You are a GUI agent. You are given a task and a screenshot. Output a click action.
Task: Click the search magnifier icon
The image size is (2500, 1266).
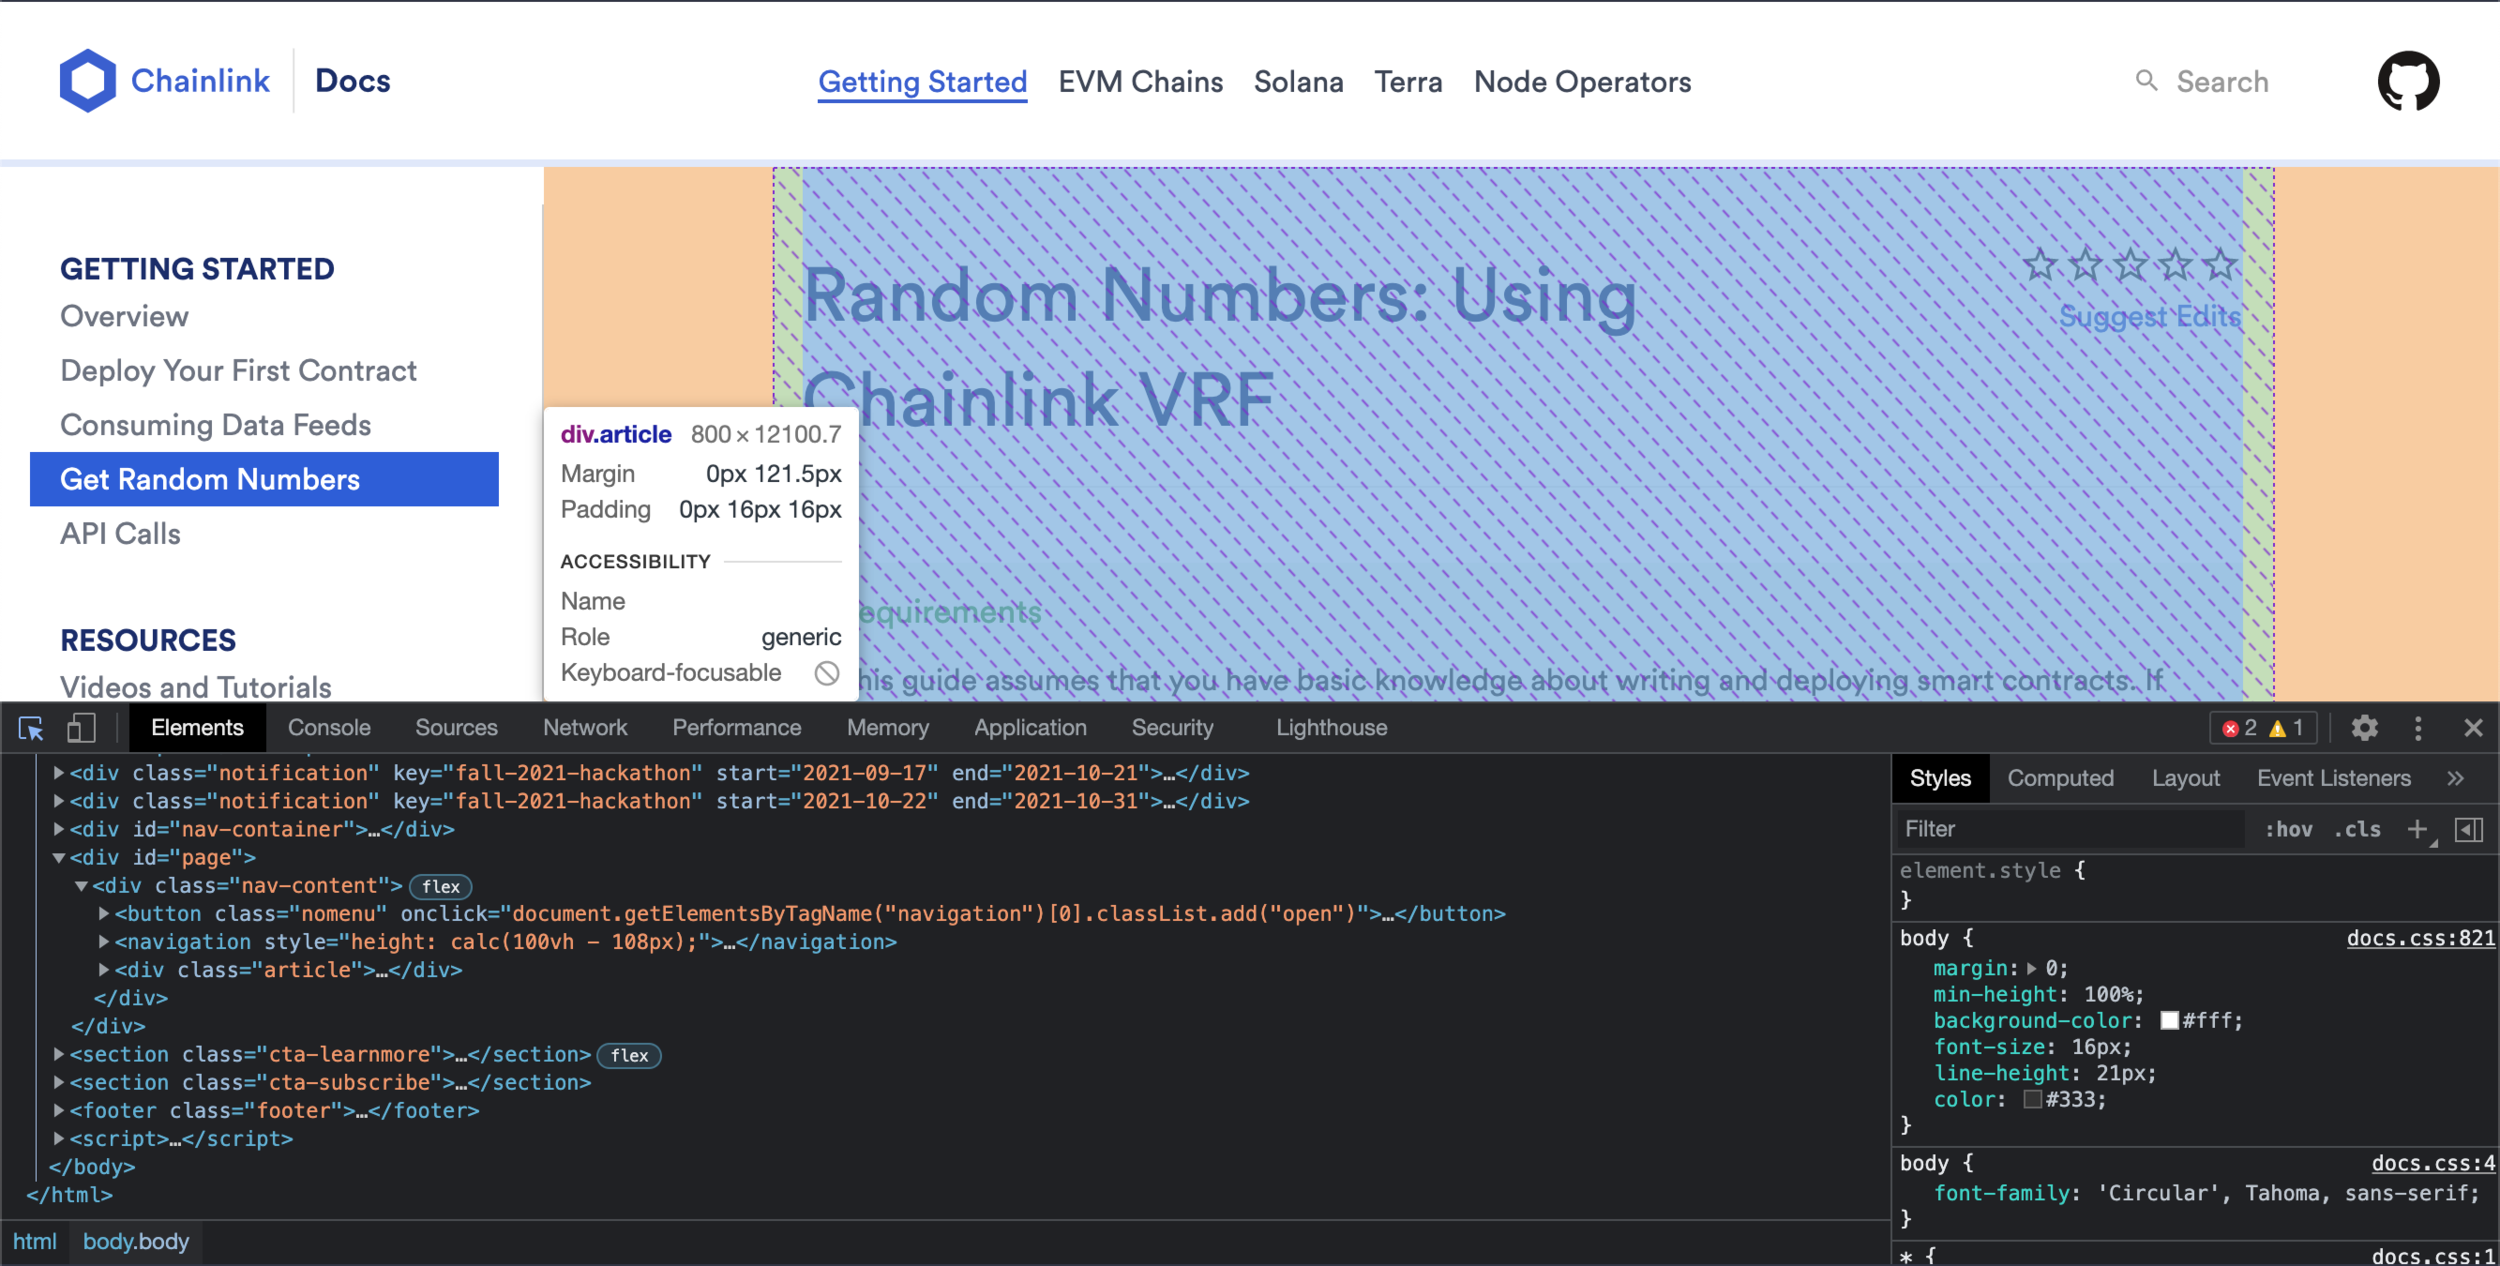(x=2146, y=80)
